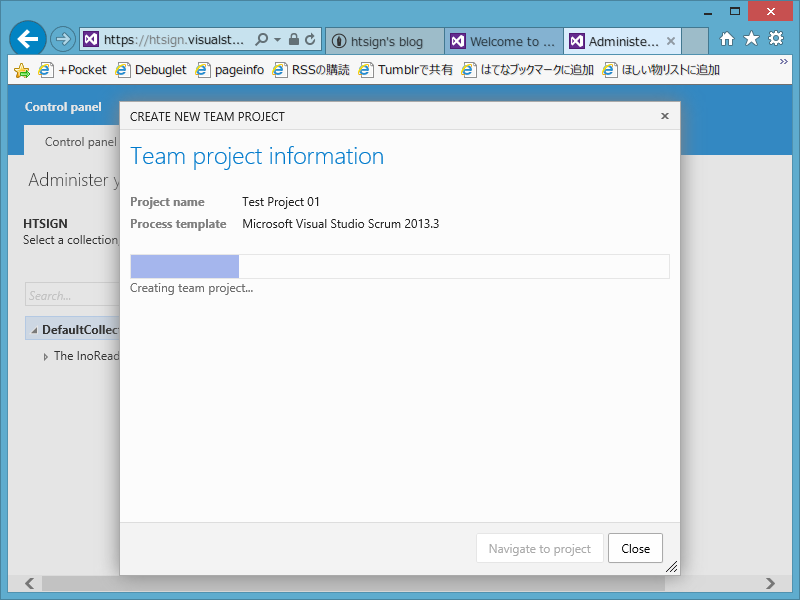The image size is (800, 600).
Task: Switch to the Welcome to tab
Action: (x=504, y=41)
